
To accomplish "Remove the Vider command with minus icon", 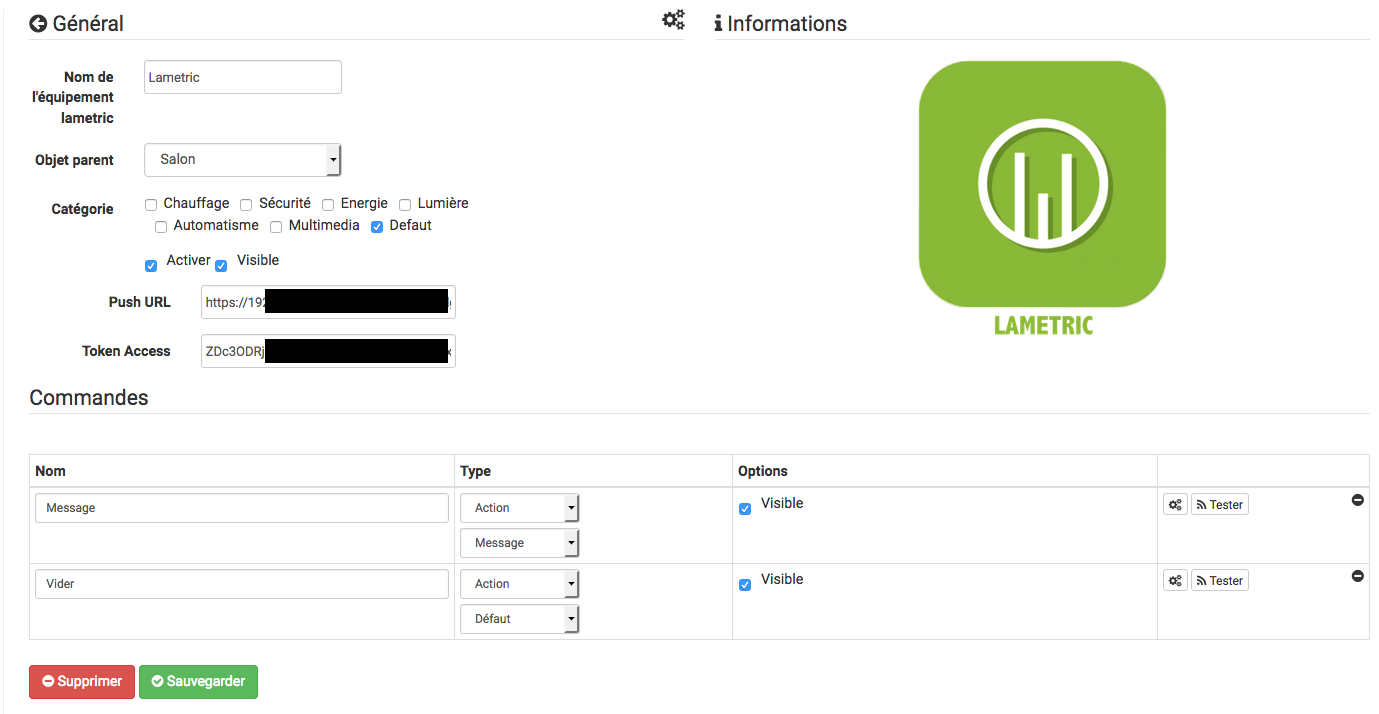I will point(1358,576).
